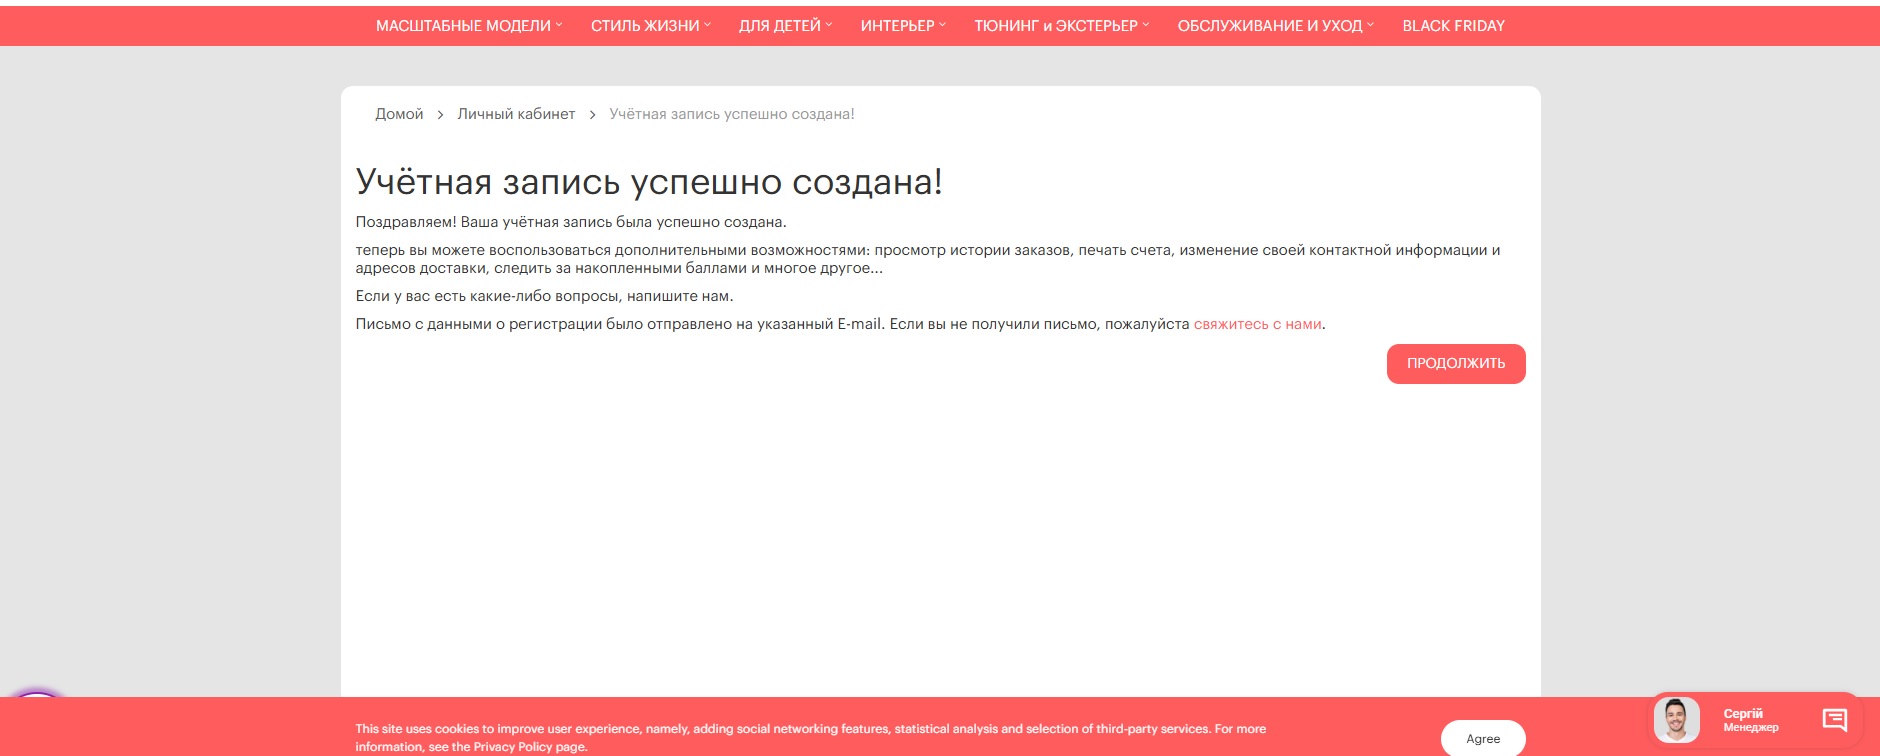Expand the МАСШТАБНЫЕ МОДЕЛИ dropdown arrow
Image resolution: width=1880 pixels, height=756 pixels.
tap(559, 25)
